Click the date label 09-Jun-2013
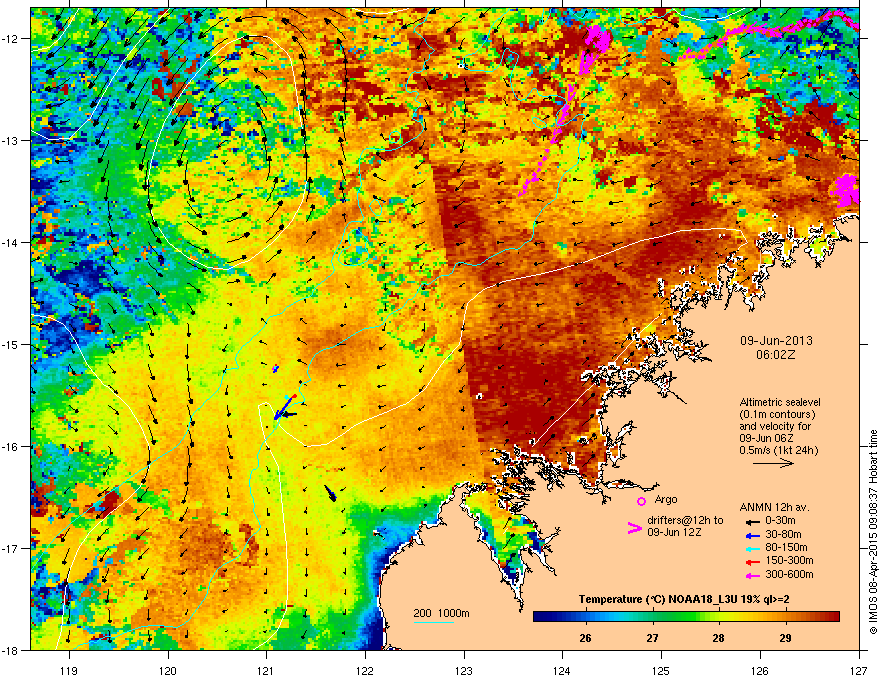Screen dimensions: 880x680 click(x=776, y=341)
